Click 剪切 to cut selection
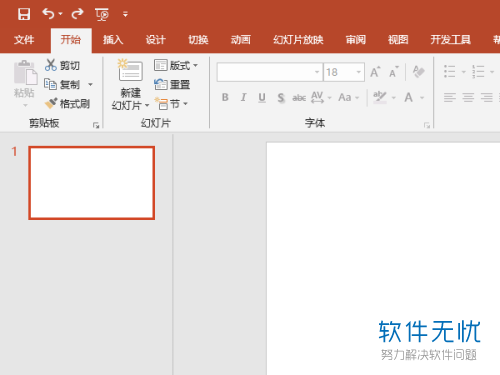Screen dimensions: 500x375 [62, 65]
